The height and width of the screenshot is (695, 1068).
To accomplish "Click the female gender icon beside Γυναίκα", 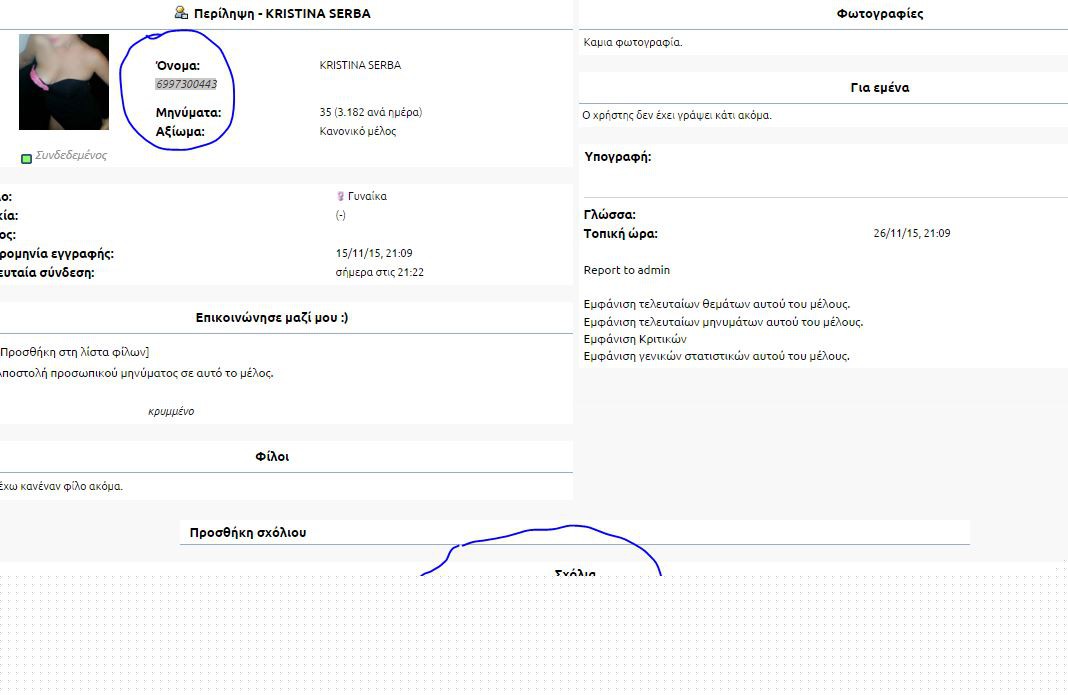I will pyautogui.click(x=340, y=197).
